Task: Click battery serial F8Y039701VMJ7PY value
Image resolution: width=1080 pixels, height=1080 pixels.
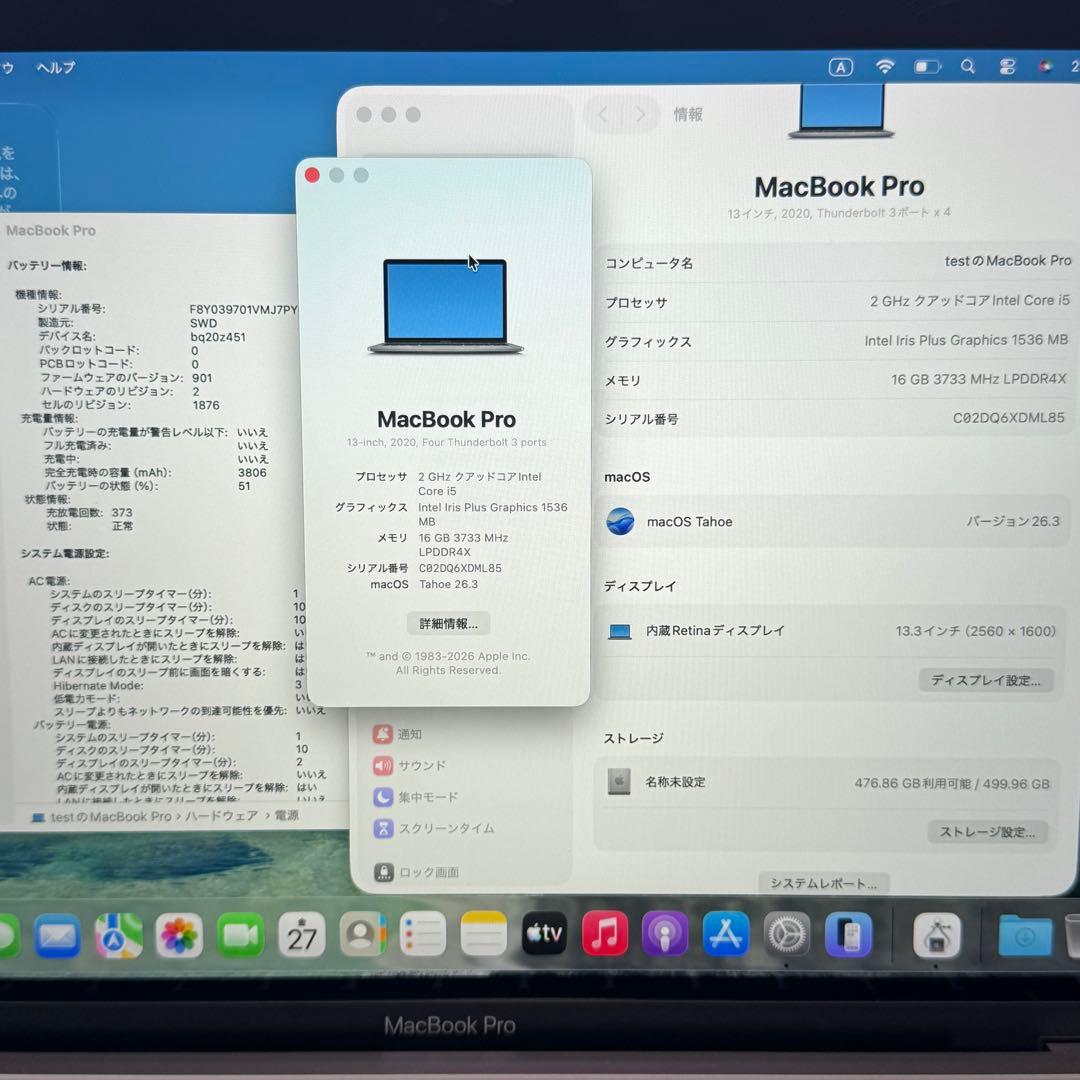Action: (243, 309)
